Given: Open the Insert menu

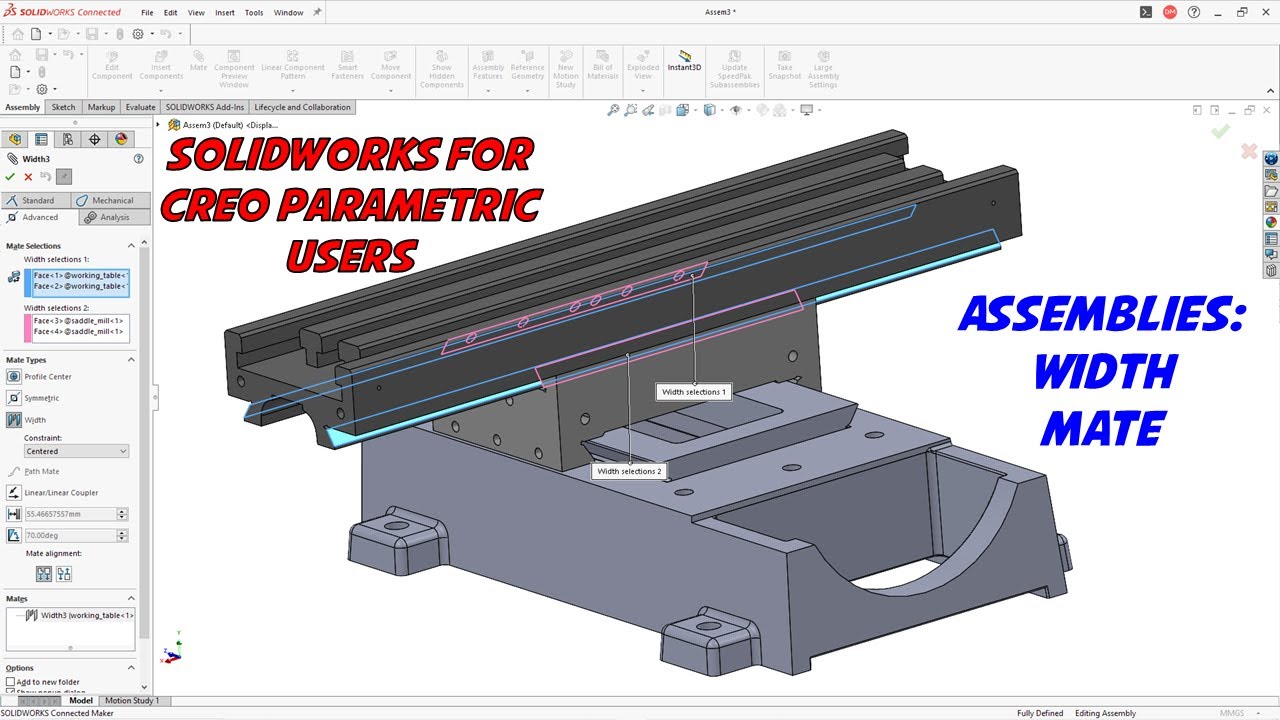Looking at the screenshot, I should (225, 13).
